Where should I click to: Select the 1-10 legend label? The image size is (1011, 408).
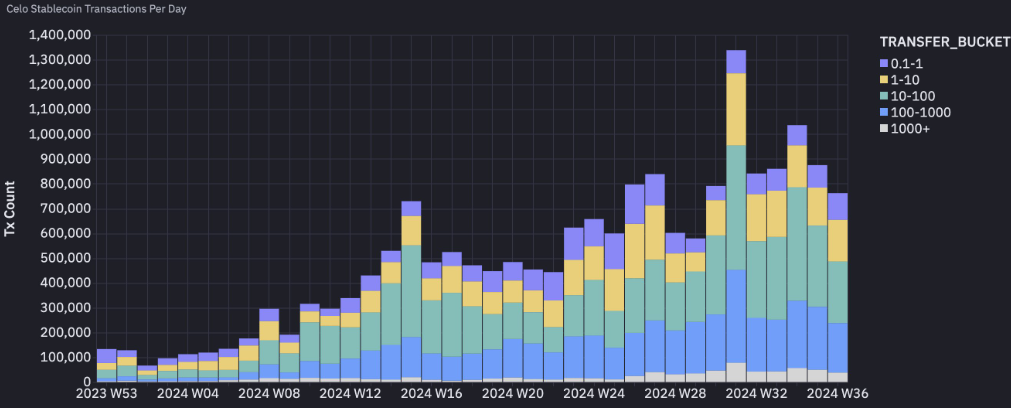pyautogui.click(x=905, y=80)
